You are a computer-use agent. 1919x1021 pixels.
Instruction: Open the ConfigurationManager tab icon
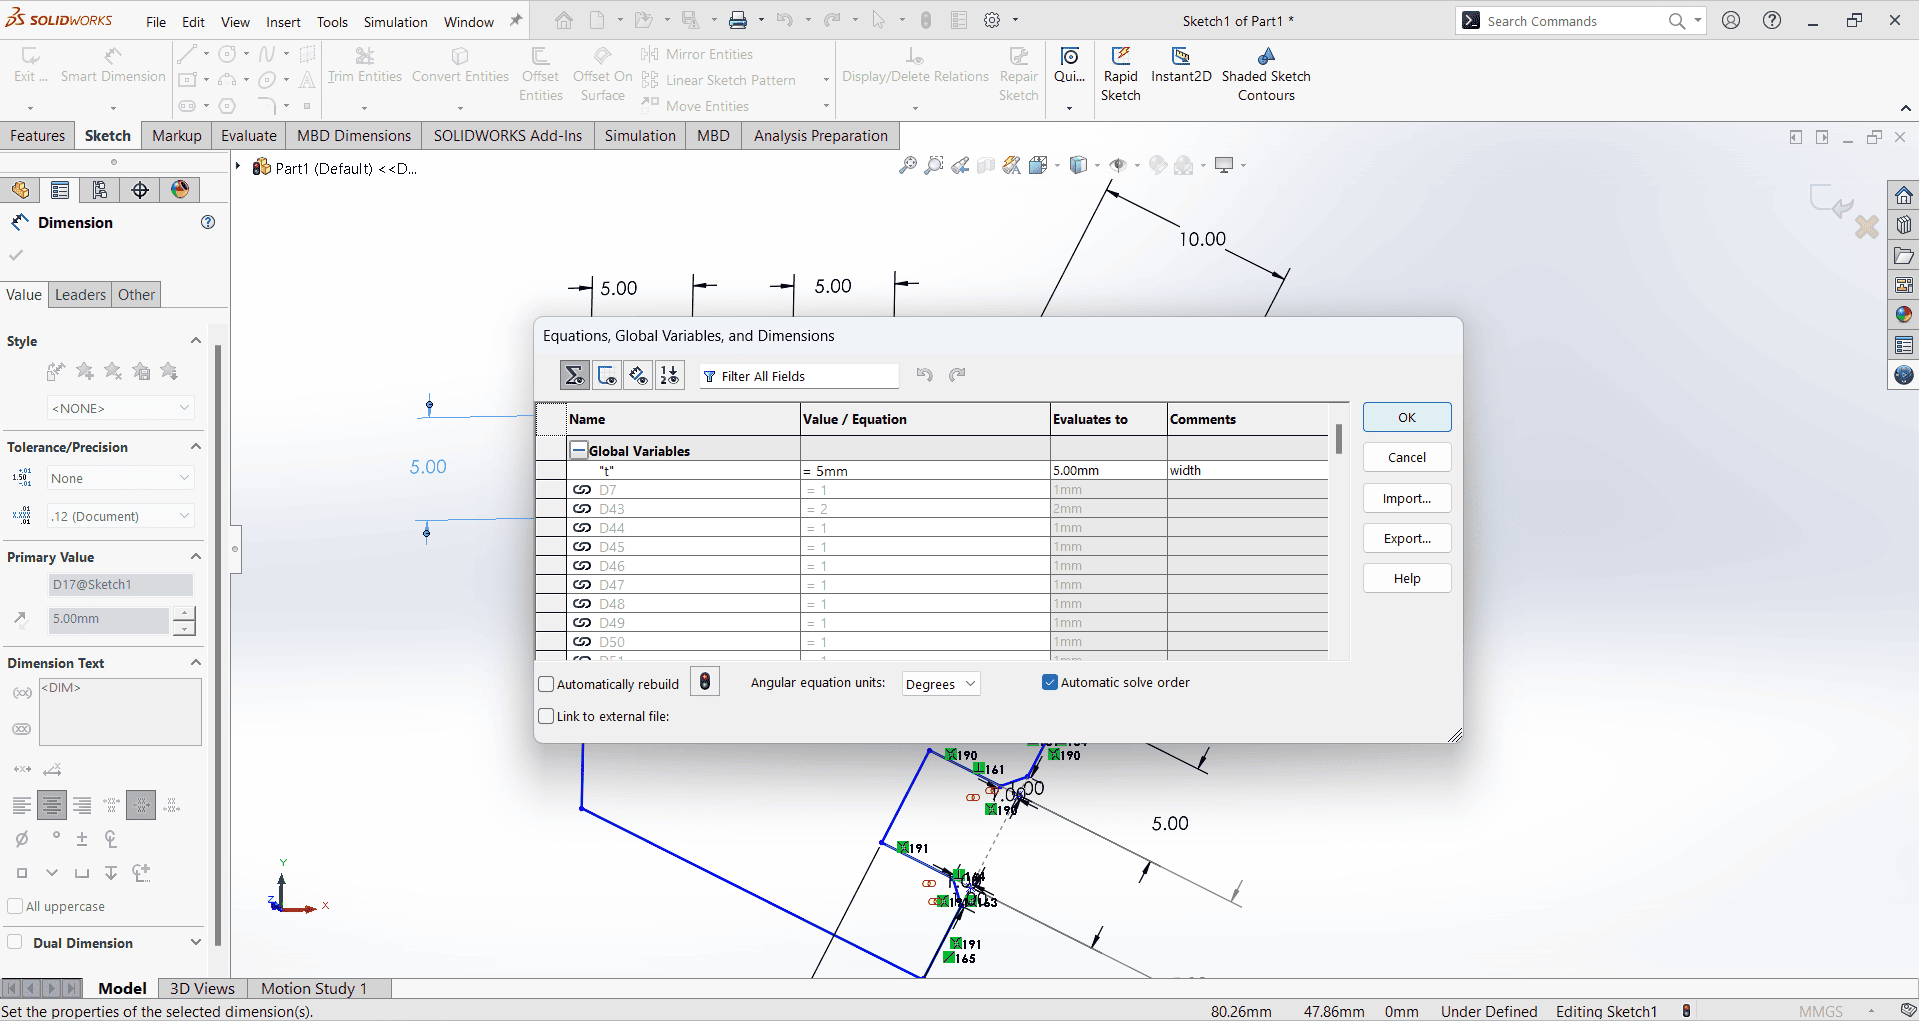(100, 190)
